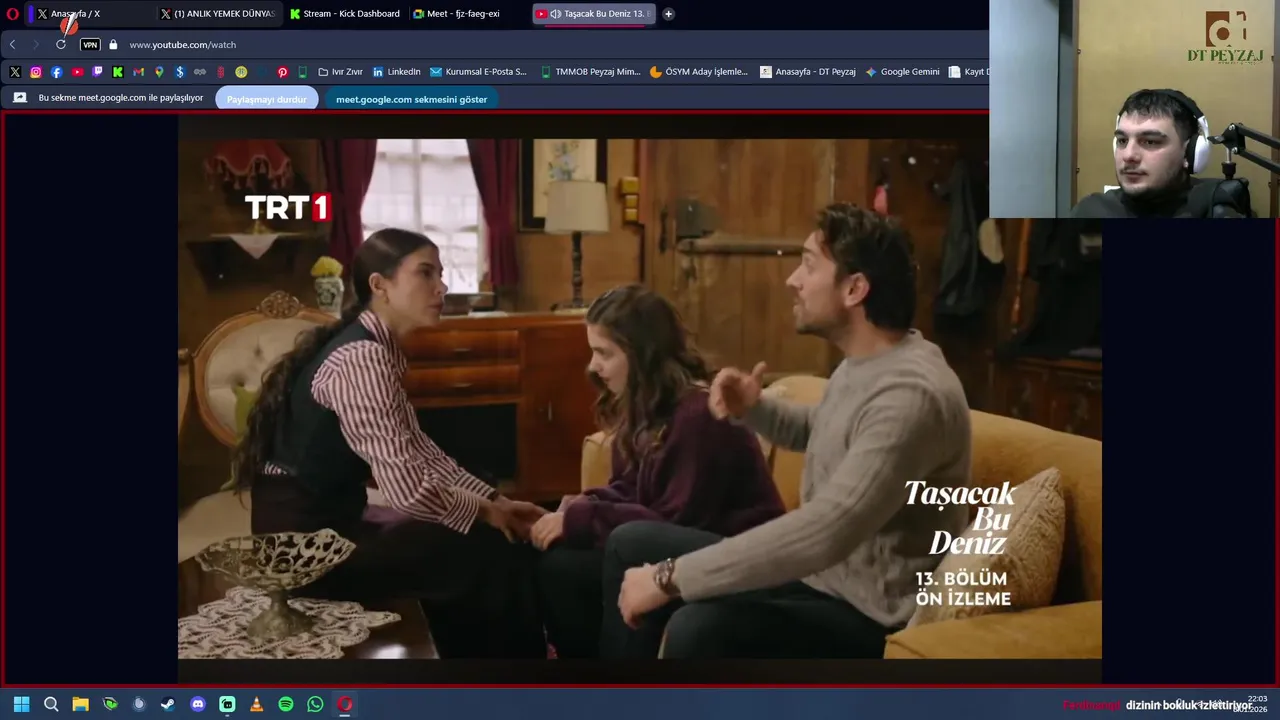
Task: Click the padlock site info icon
Action: tap(113, 45)
